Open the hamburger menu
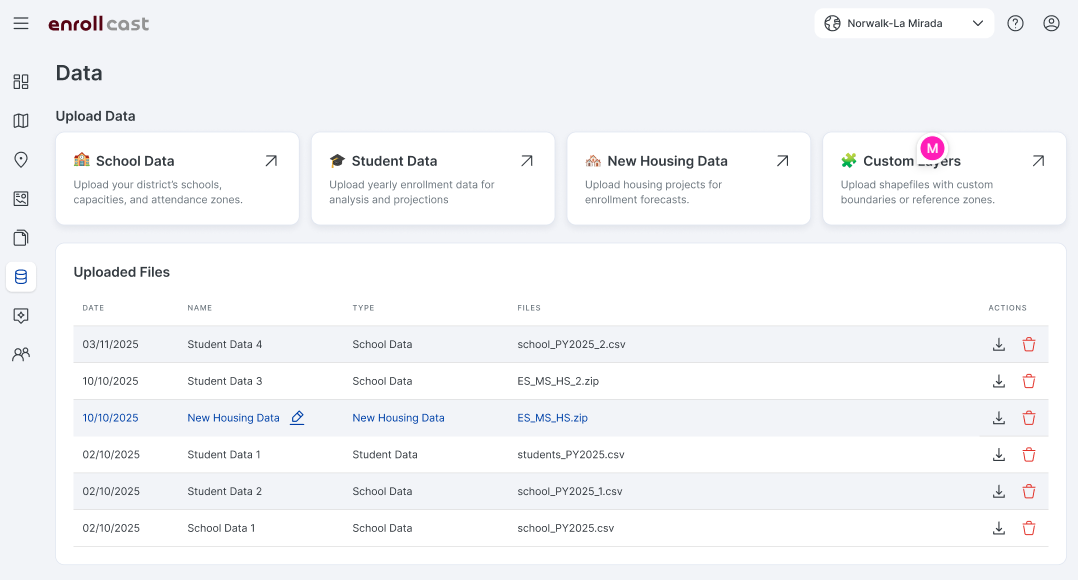Screen dimensions: 1078x580 tap(21, 23)
